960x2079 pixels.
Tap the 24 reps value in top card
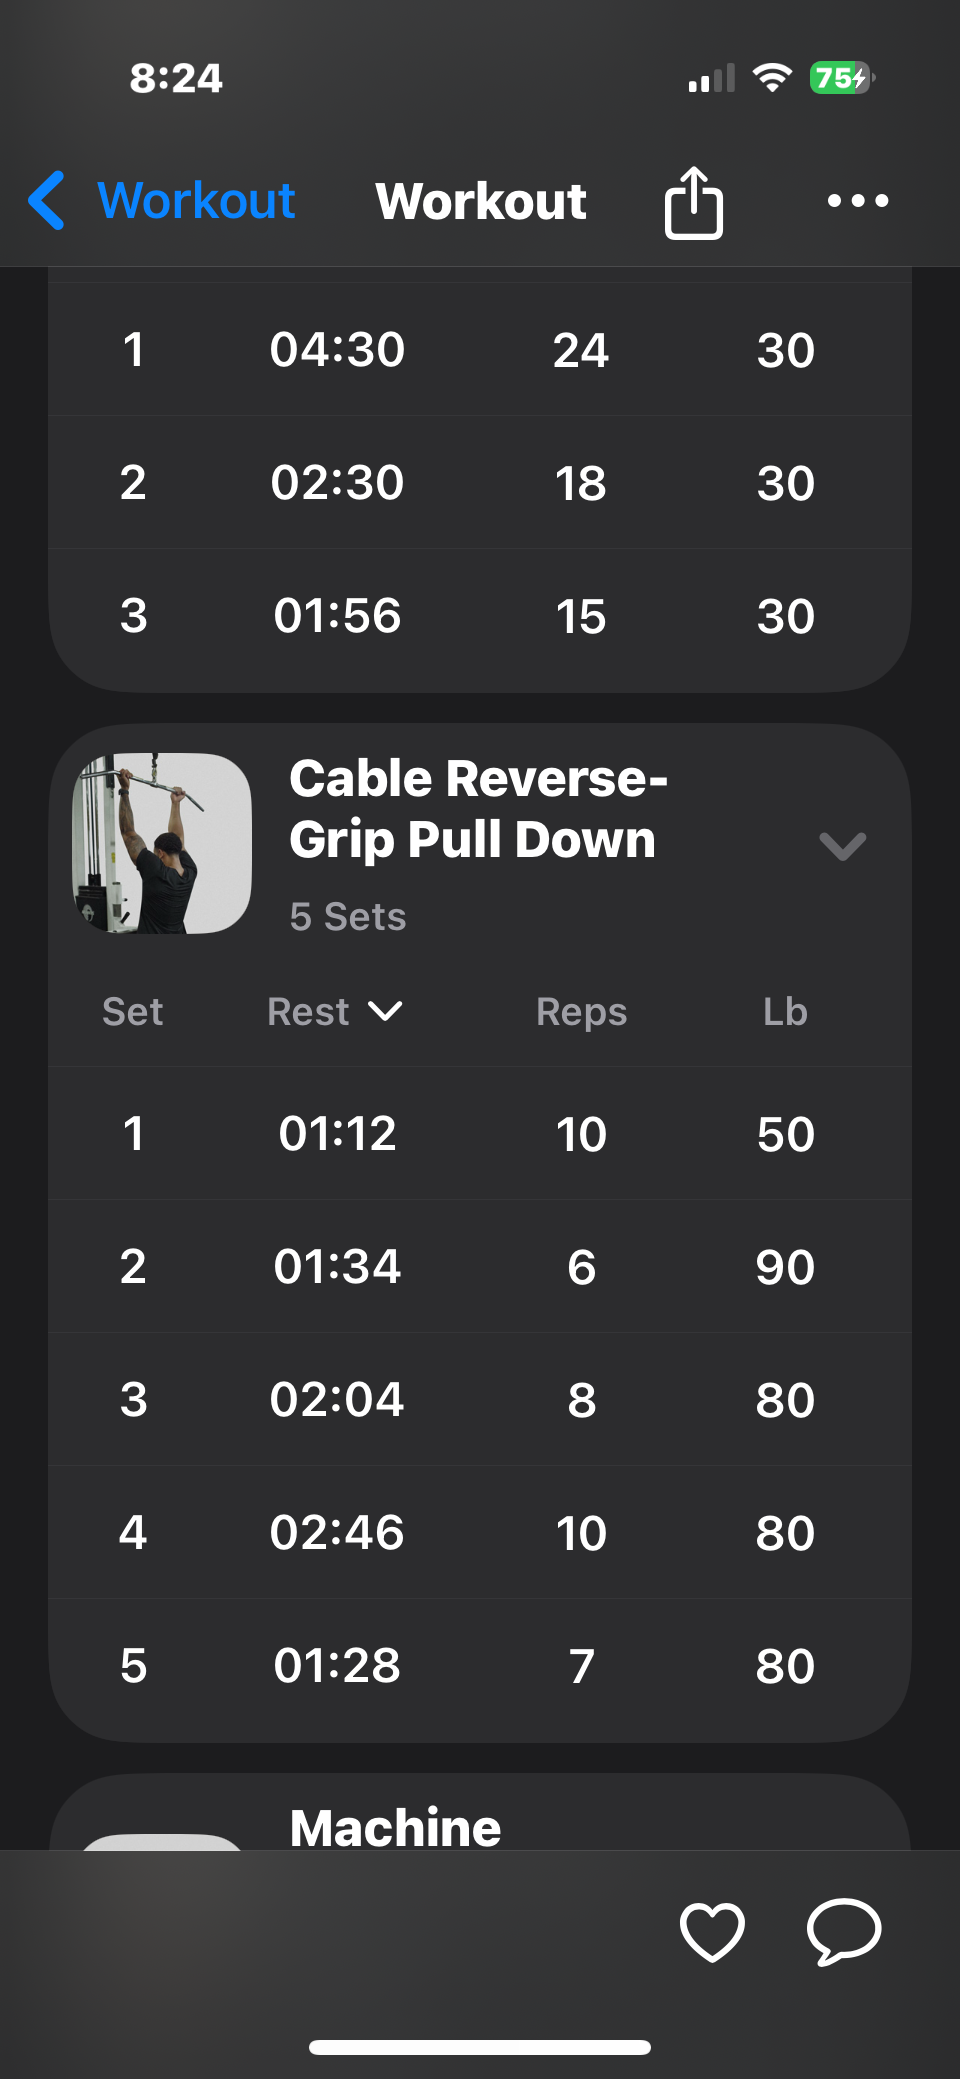580,350
